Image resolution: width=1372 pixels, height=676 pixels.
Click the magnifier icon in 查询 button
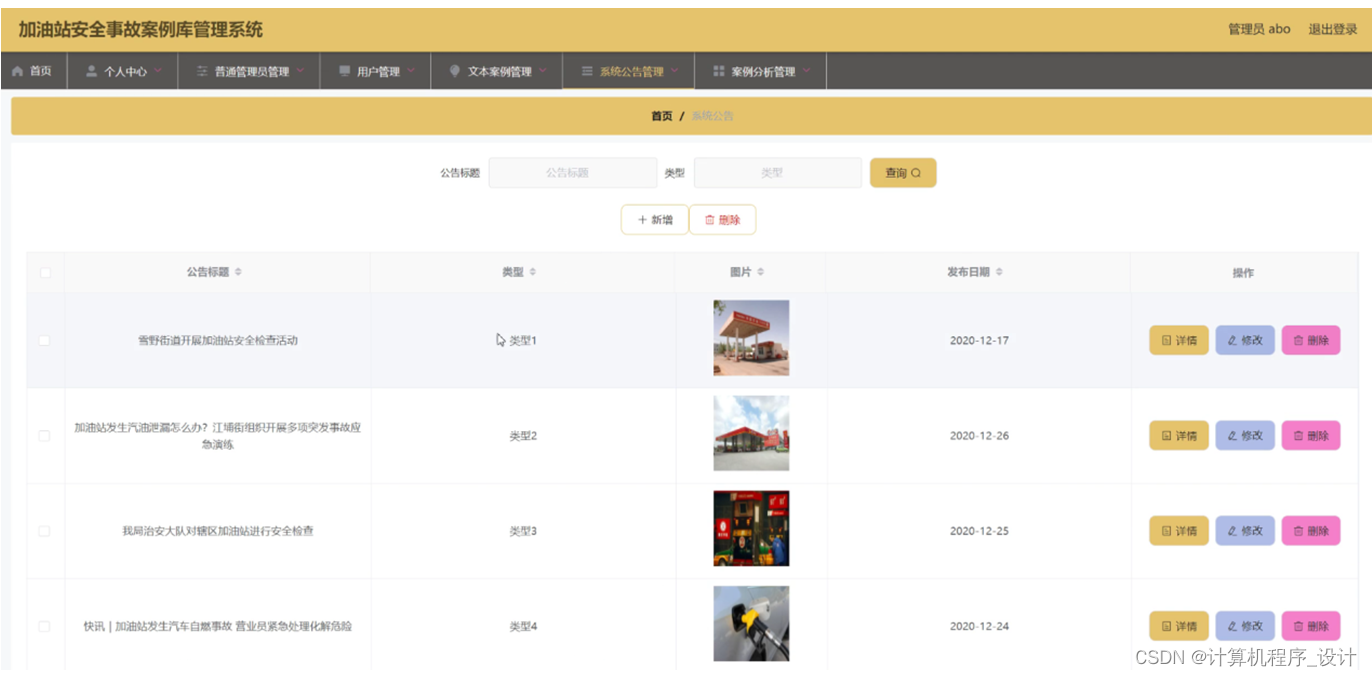pyautogui.click(x=916, y=173)
